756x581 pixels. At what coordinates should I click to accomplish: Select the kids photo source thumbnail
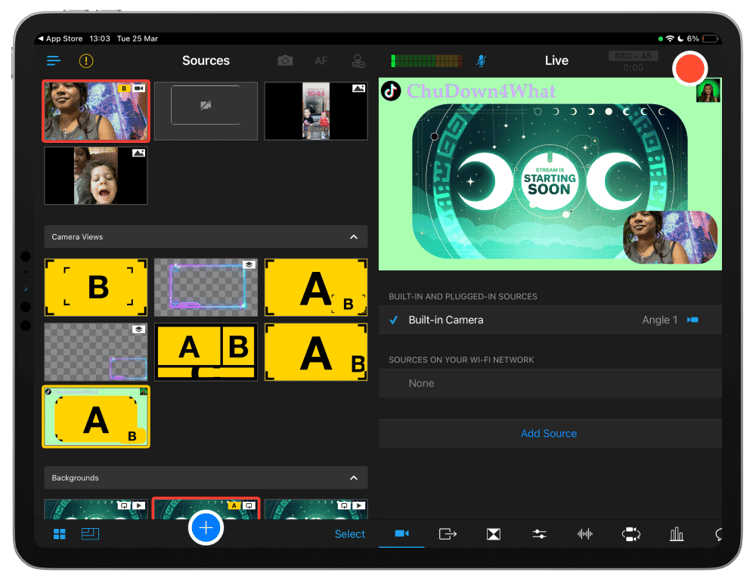316,111
